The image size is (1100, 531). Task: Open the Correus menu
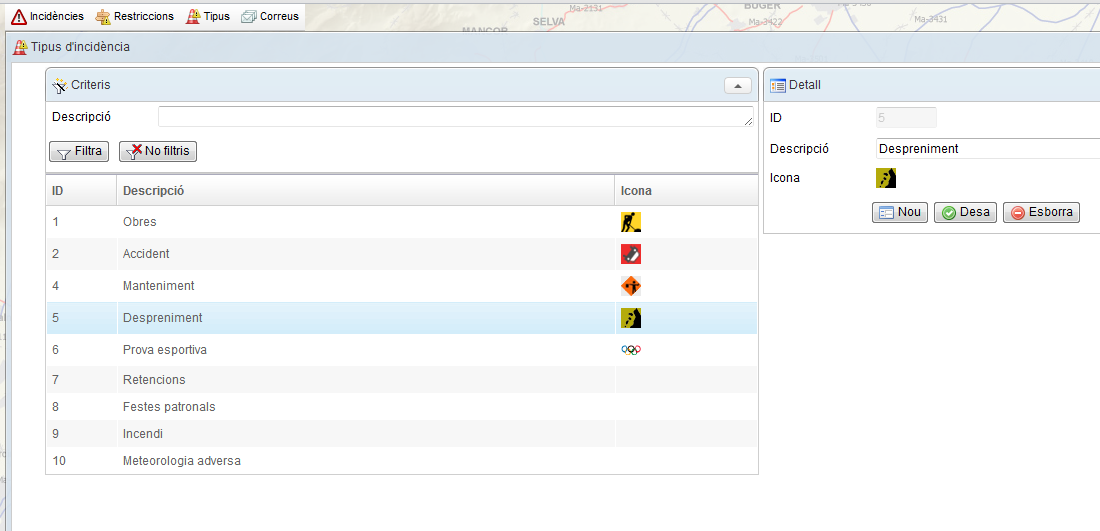pos(270,16)
